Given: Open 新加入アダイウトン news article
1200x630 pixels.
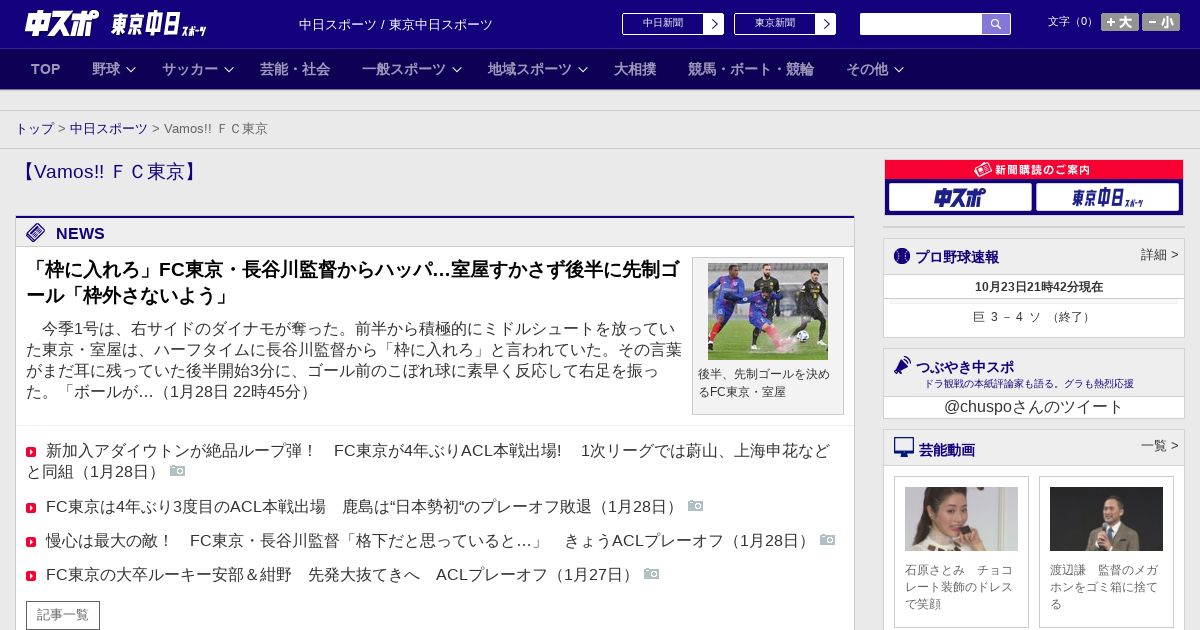Looking at the screenshot, I should (x=428, y=461).
